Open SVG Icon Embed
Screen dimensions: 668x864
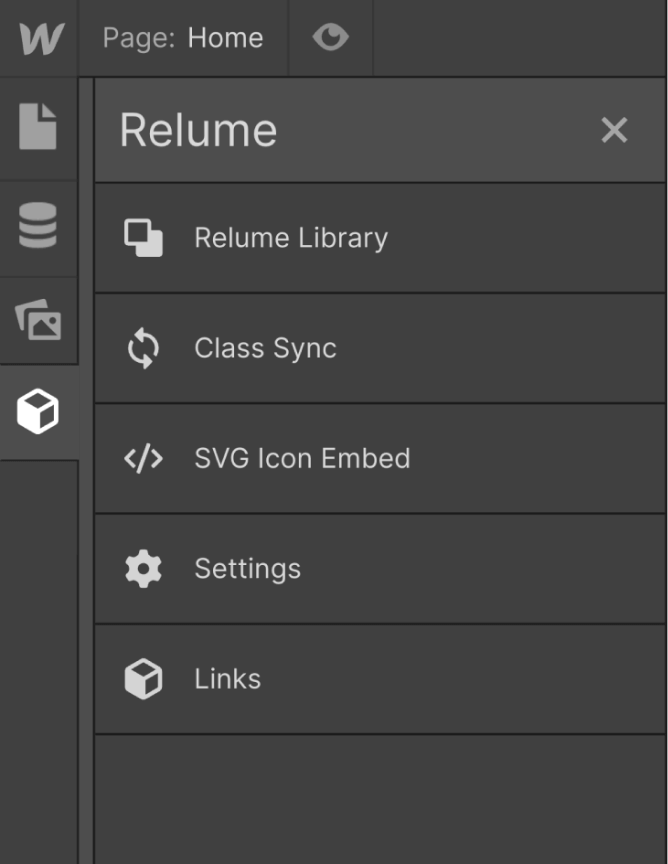[300, 458]
